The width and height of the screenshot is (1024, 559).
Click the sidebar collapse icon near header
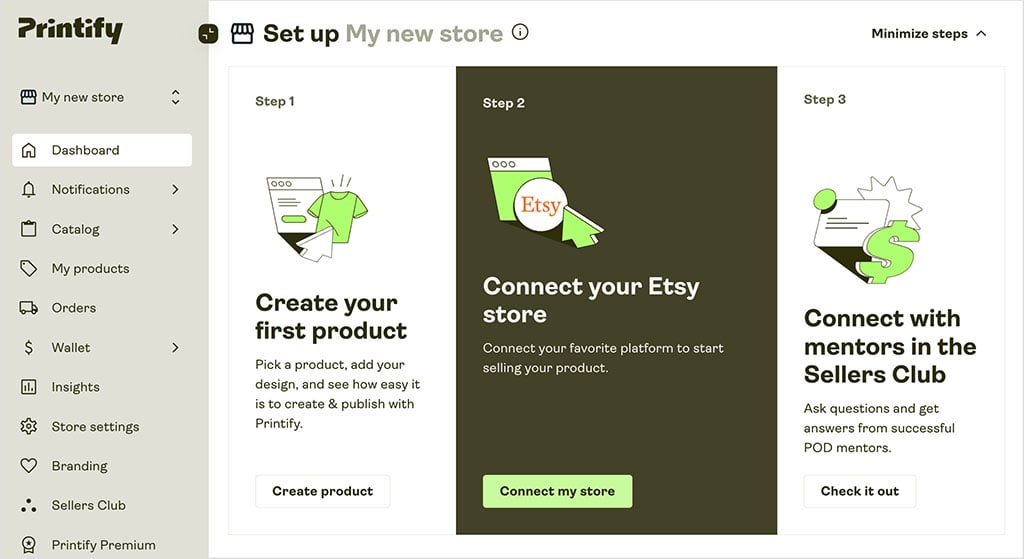click(x=208, y=34)
